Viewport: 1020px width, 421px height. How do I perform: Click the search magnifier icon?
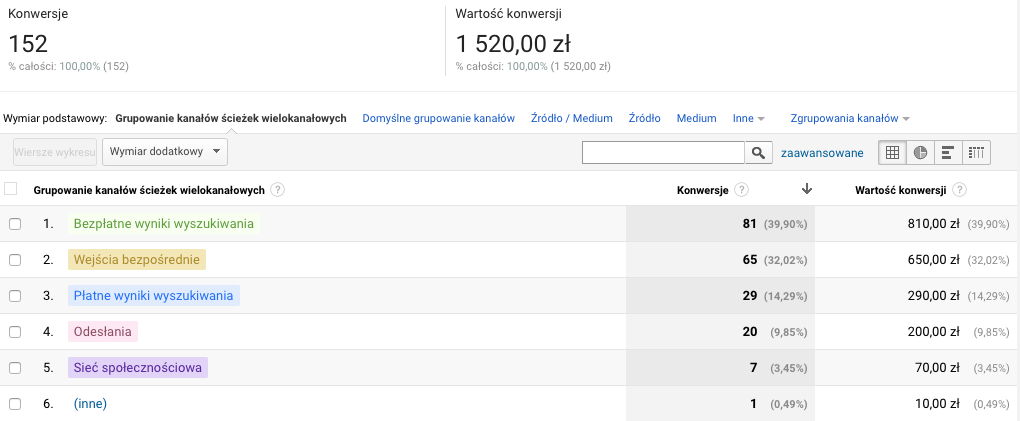pyautogui.click(x=758, y=152)
